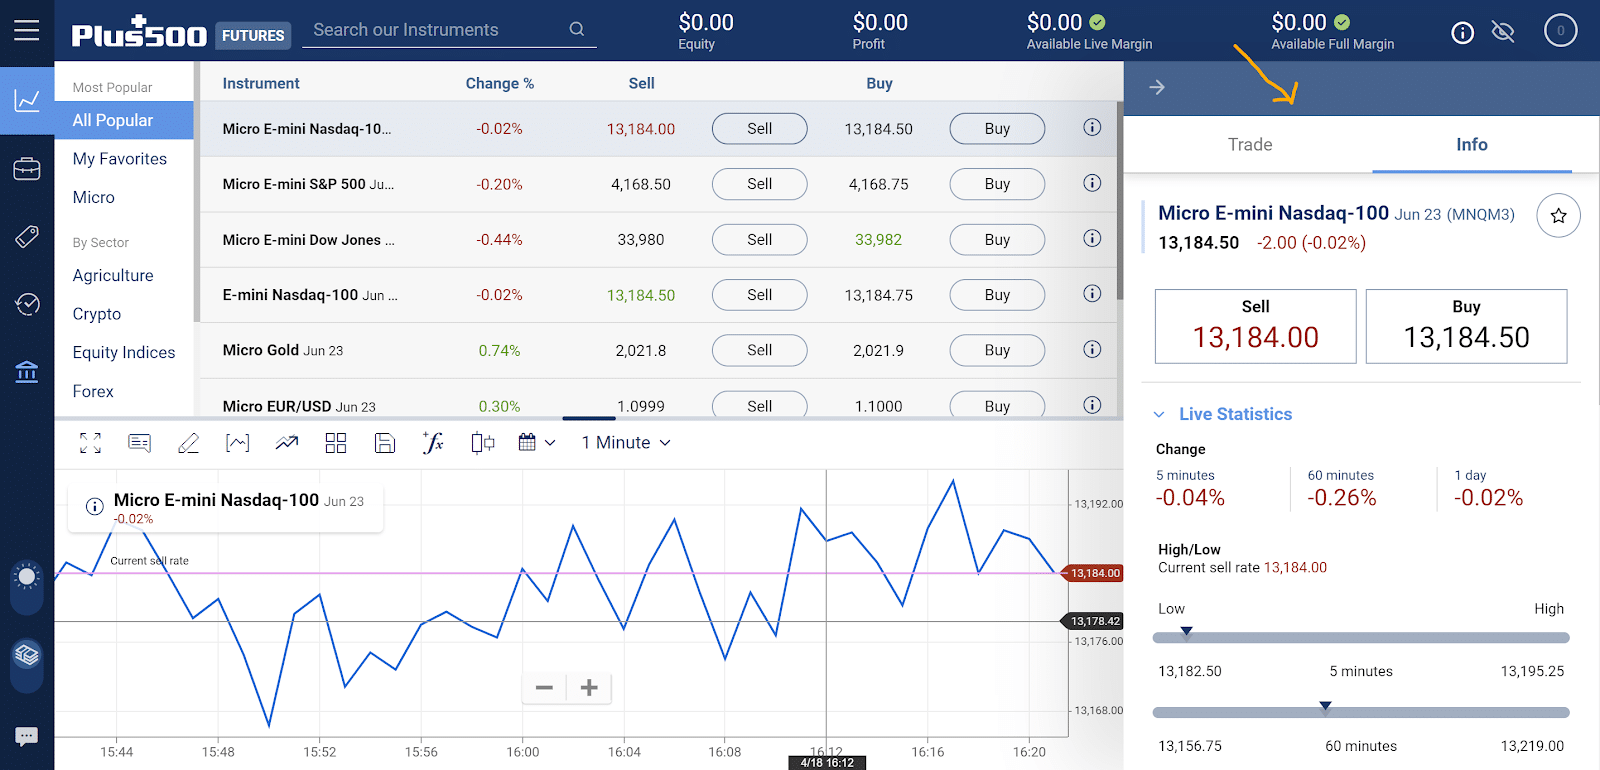This screenshot has height=770, width=1600.
Task: Open the Trade chart sidebar icon
Action: coord(27,100)
